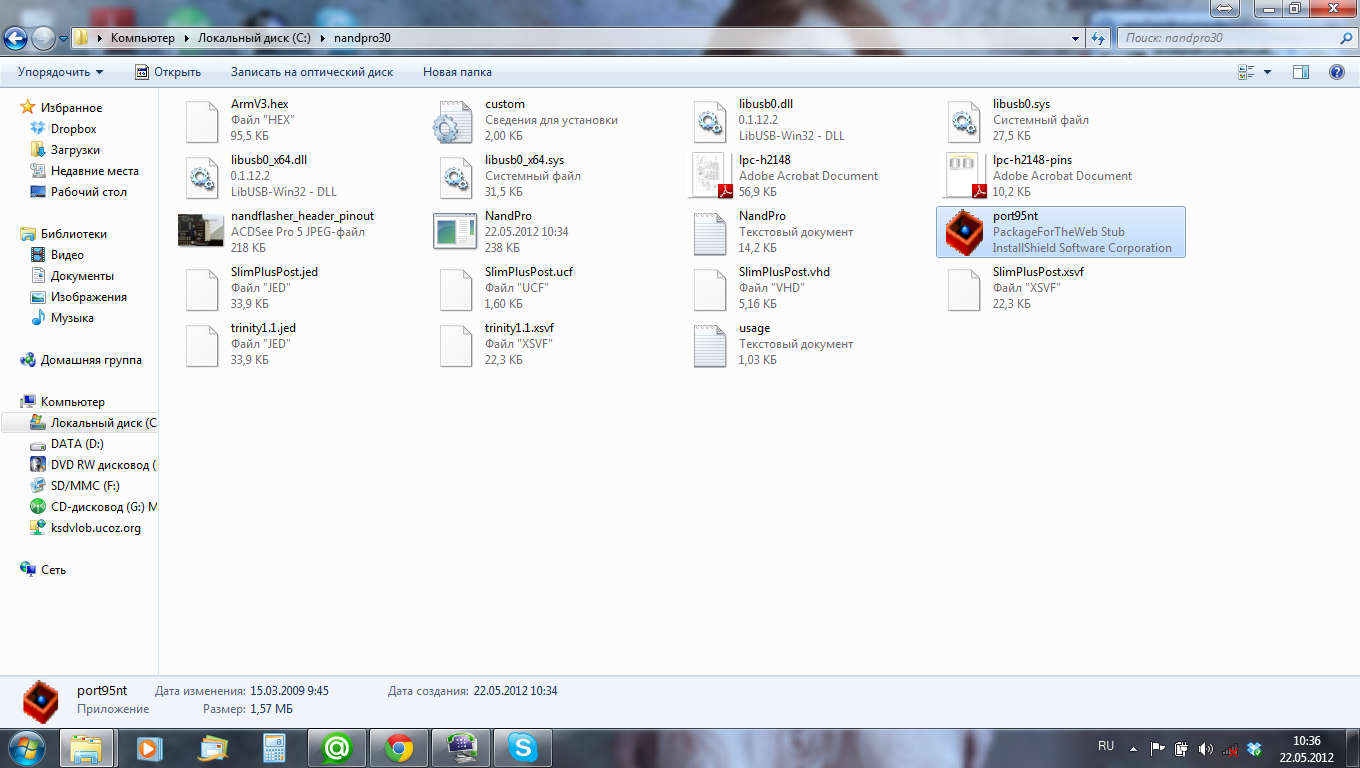Open the view options dropdown arrow
This screenshot has width=1360, height=768.
(x=1268, y=72)
